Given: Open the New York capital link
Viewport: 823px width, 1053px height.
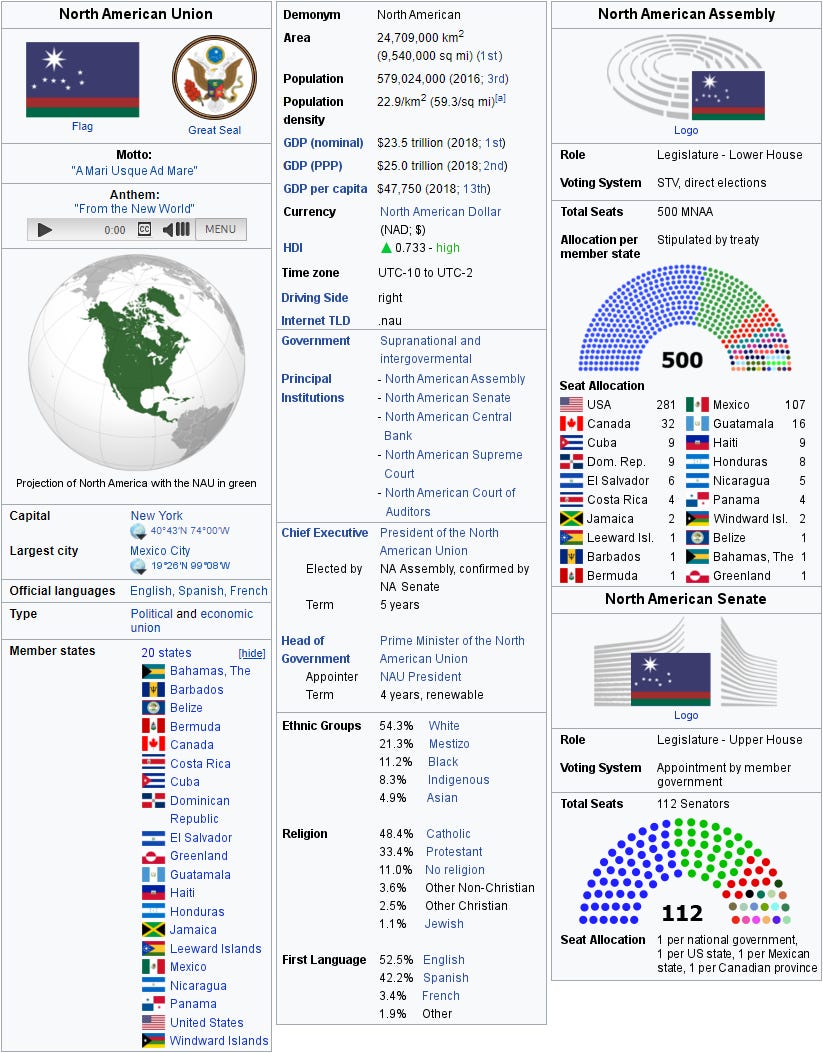Looking at the screenshot, I should (x=156, y=516).
